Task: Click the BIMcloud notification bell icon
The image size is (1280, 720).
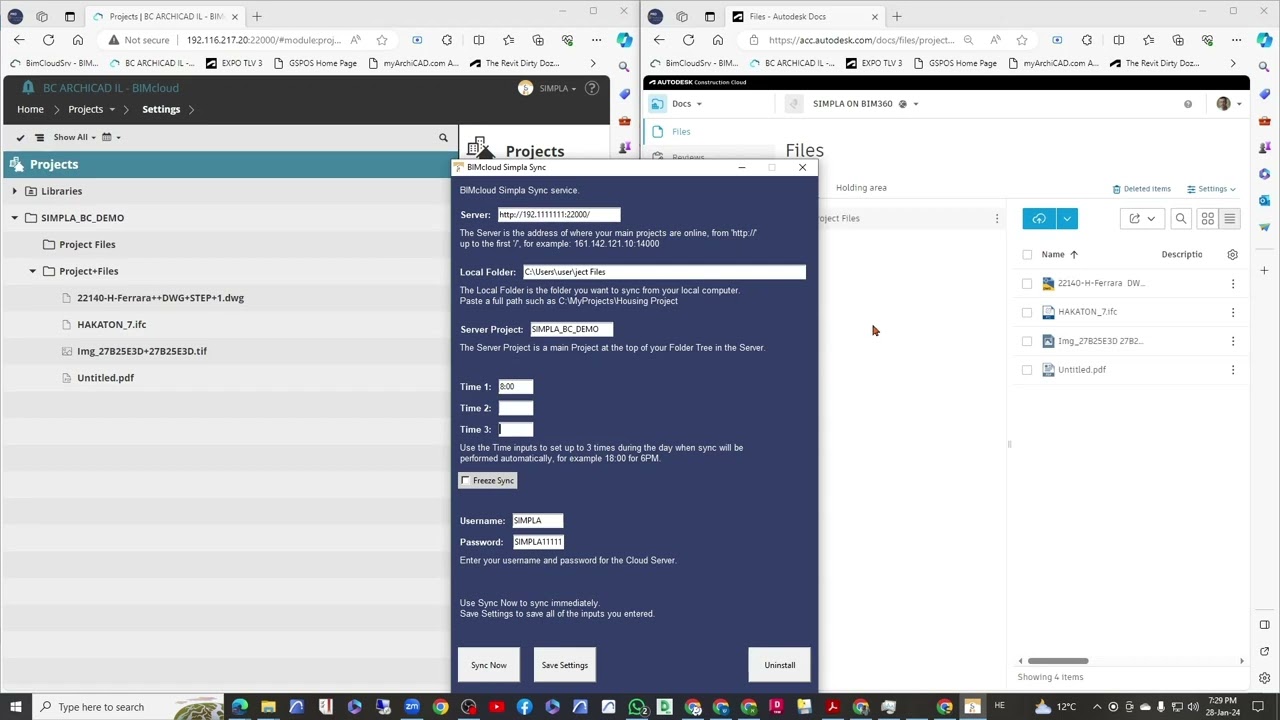Action: pyautogui.click(x=28, y=88)
